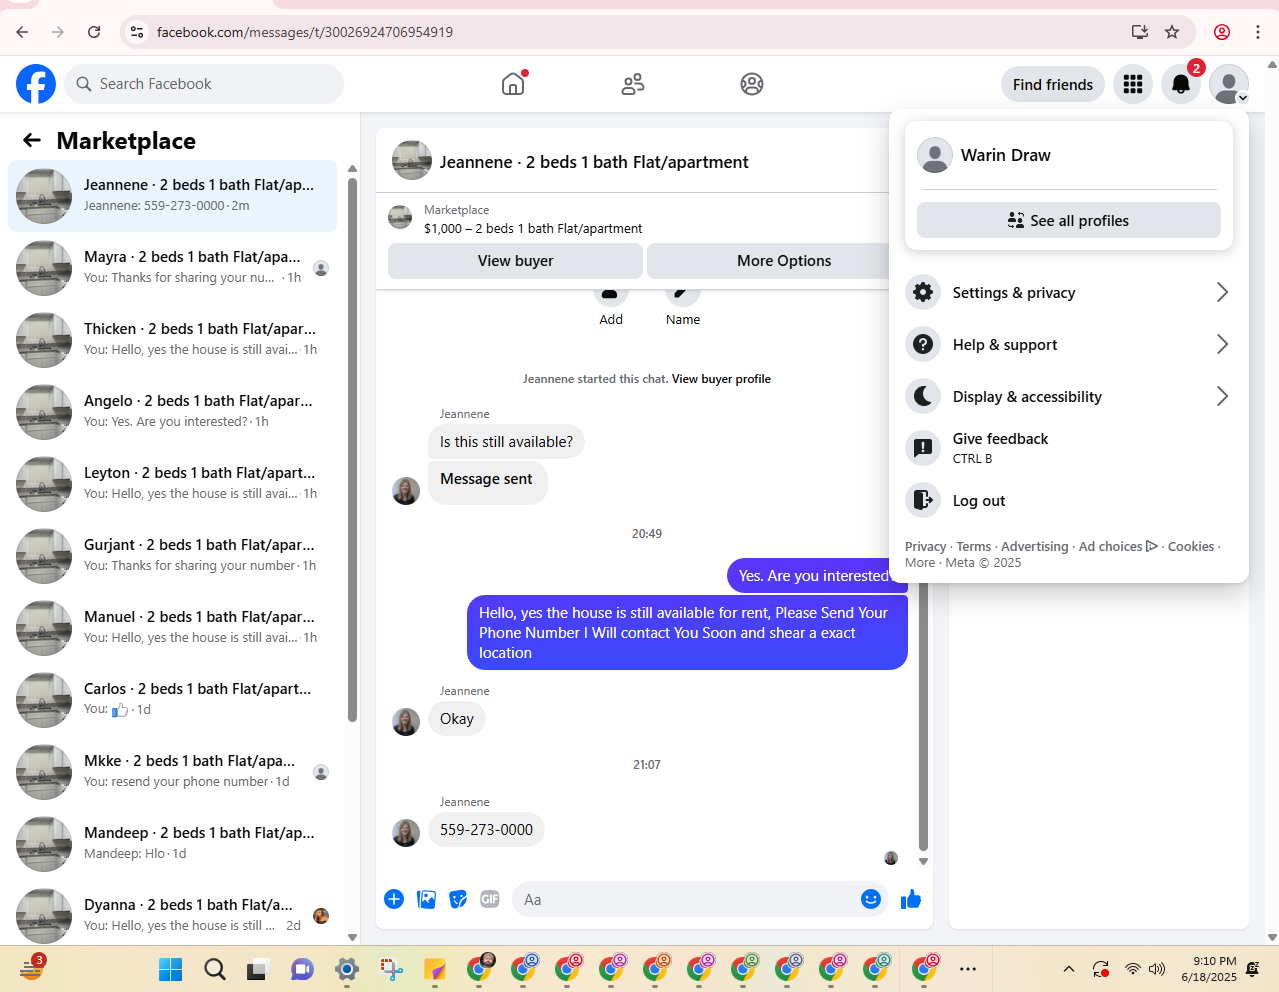Viewport: 1279px width, 992px height.
Task: Open the Thicken conversation
Action: 172,339
